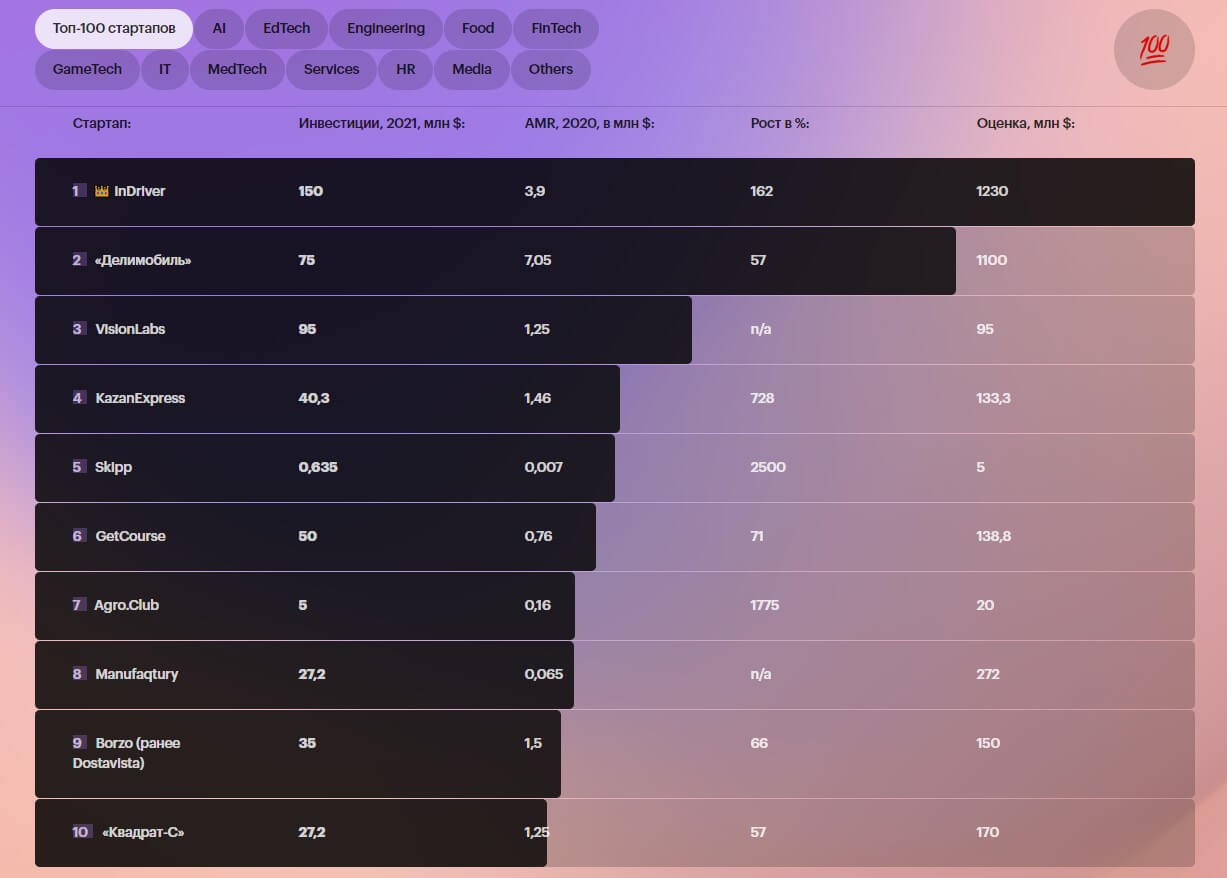The width and height of the screenshot is (1227, 878).
Task: Select the KazanExpress row
Action: [140, 398]
